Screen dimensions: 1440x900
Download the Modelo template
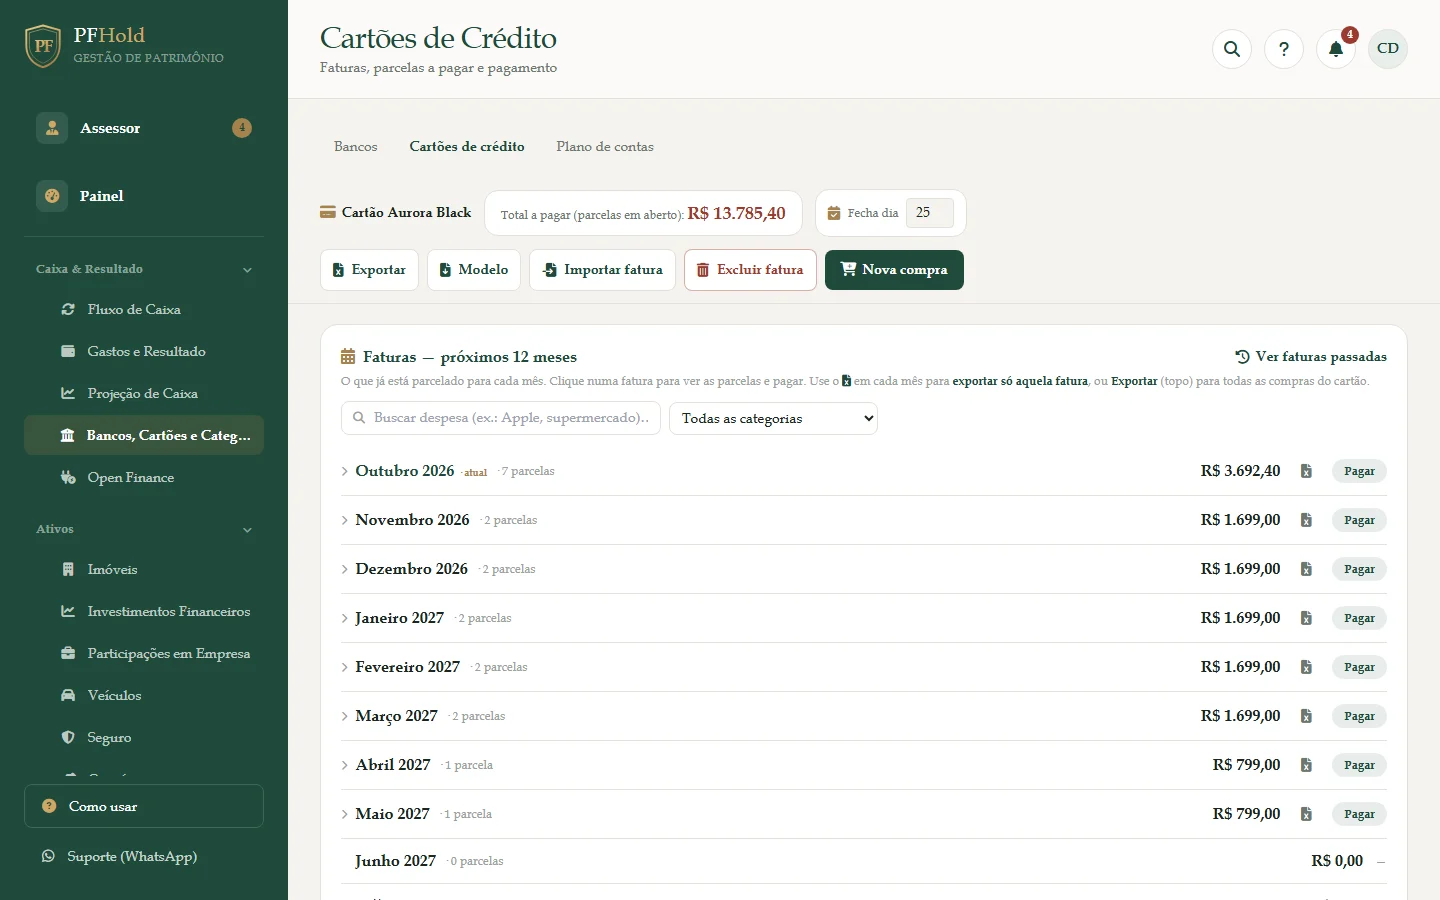coord(474,270)
